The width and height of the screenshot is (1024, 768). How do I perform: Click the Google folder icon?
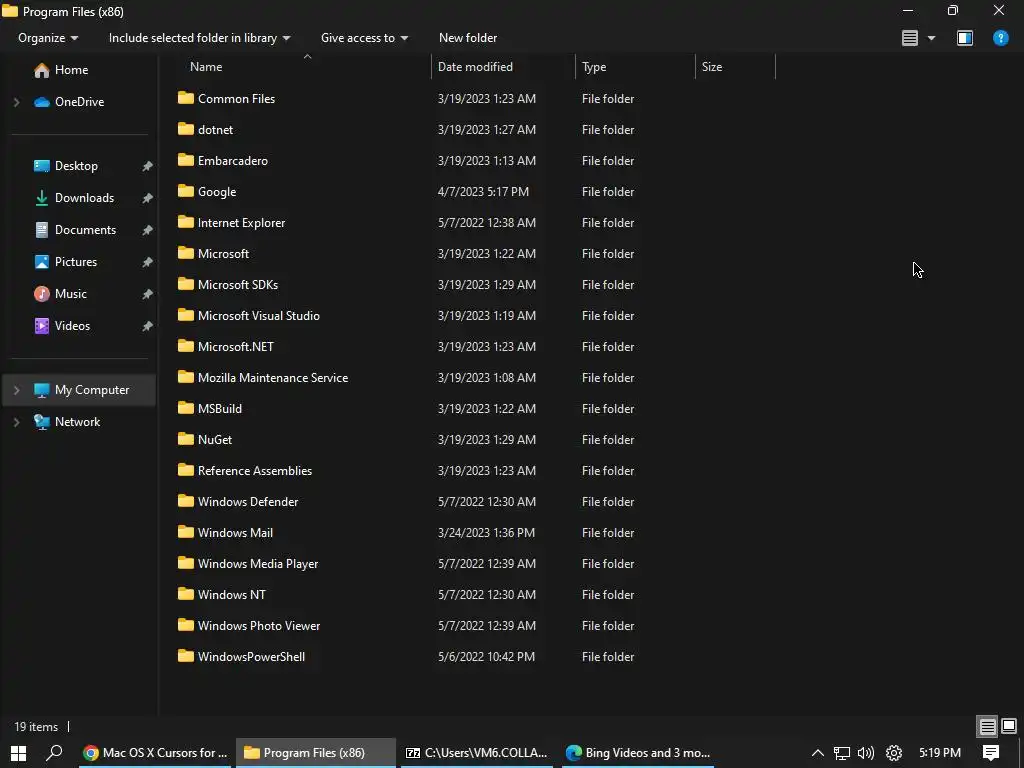click(x=185, y=191)
